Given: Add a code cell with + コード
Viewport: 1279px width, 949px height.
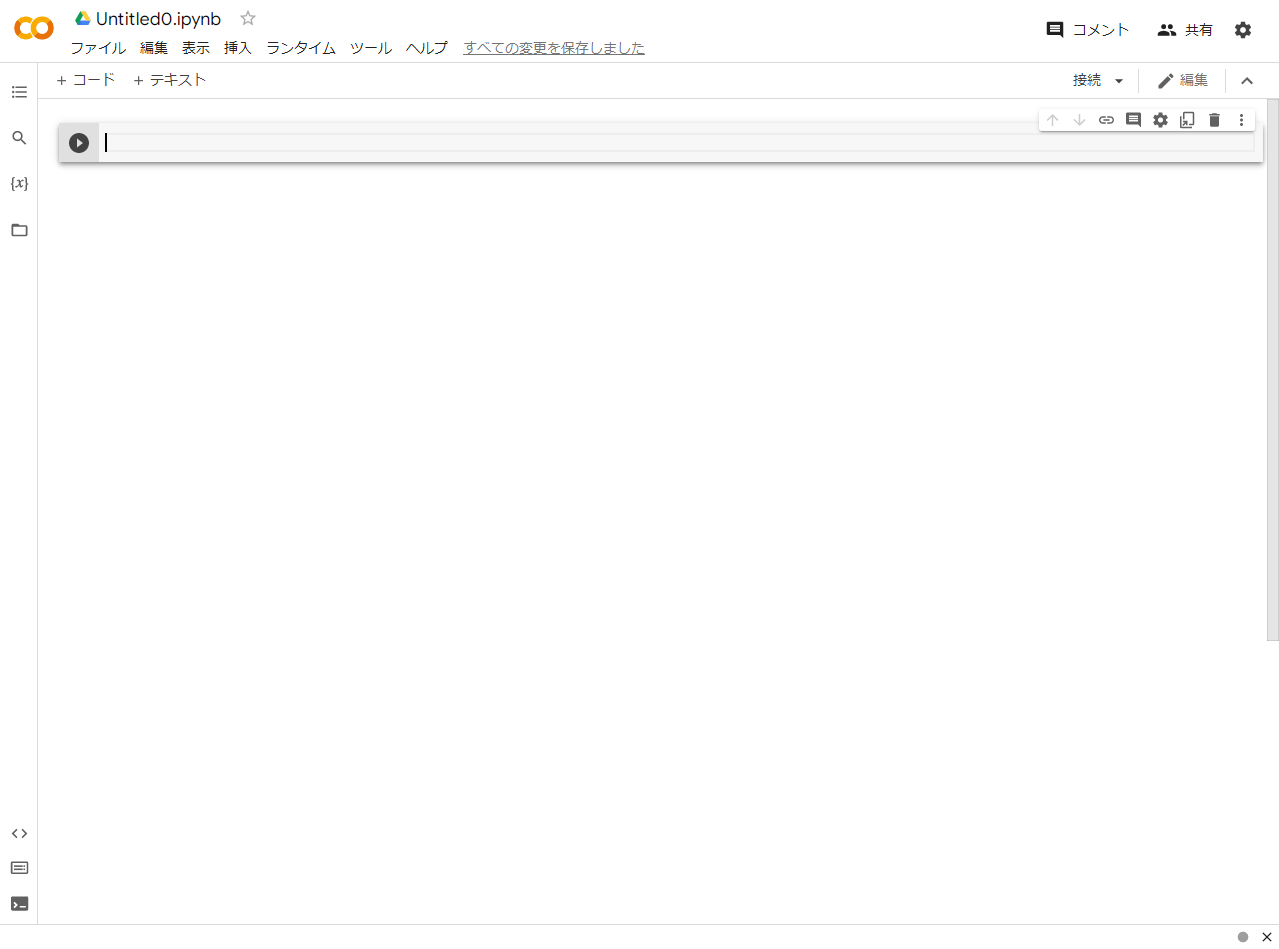Looking at the screenshot, I should pyautogui.click(x=86, y=80).
